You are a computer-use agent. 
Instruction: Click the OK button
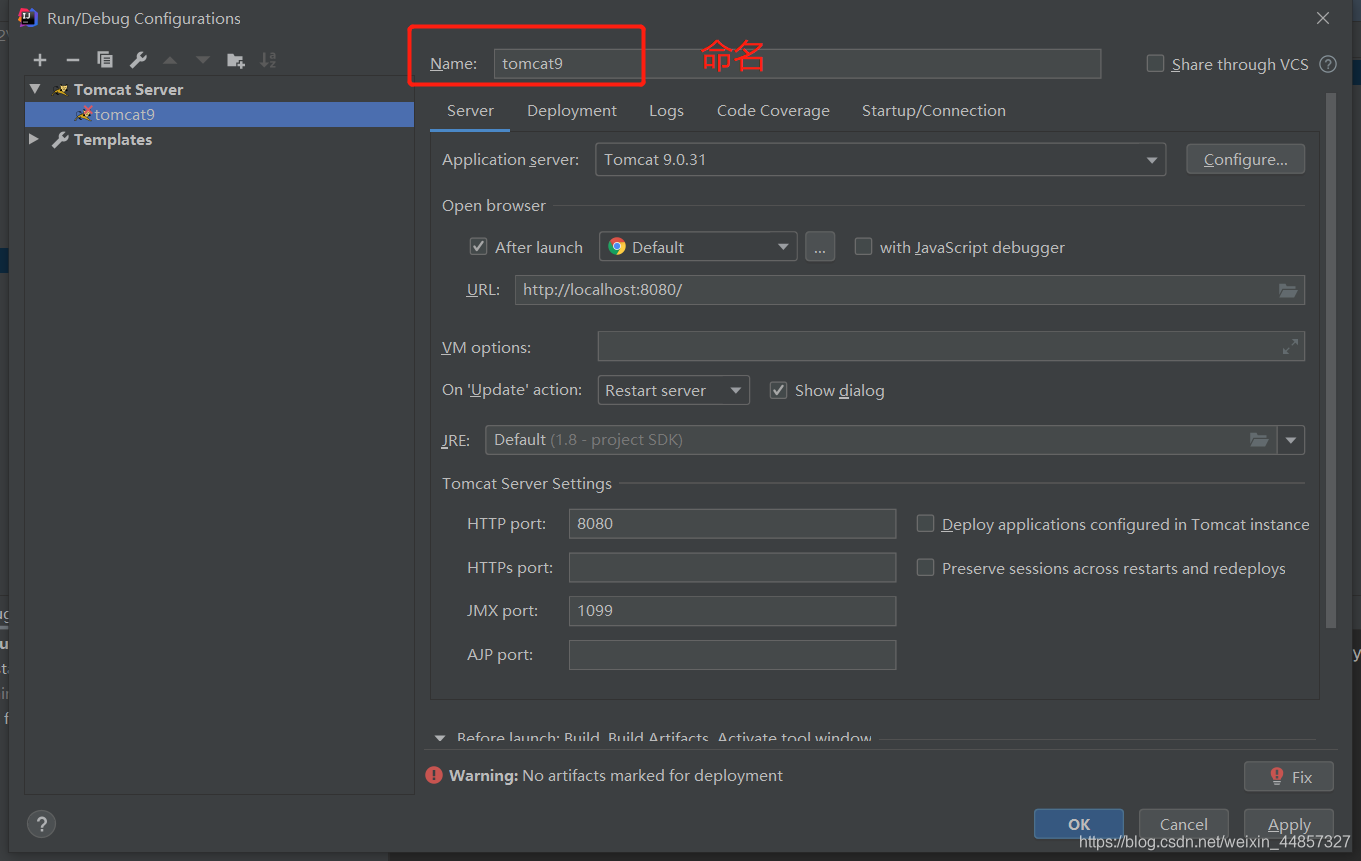(x=1079, y=824)
